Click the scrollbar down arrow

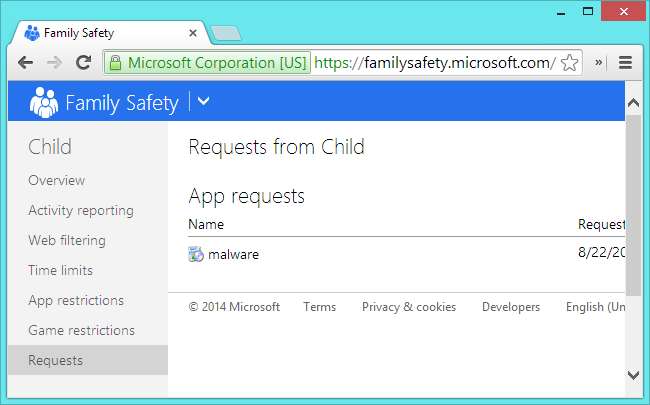(633, 374)
